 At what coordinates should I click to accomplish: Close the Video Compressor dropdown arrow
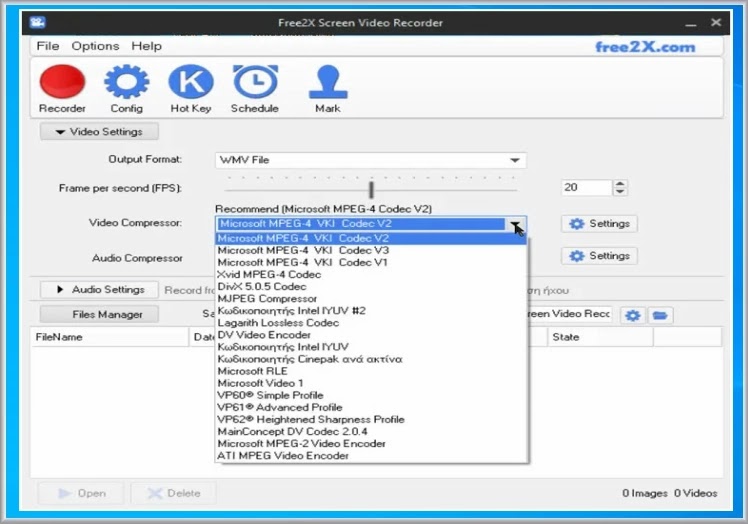(515, 224)
